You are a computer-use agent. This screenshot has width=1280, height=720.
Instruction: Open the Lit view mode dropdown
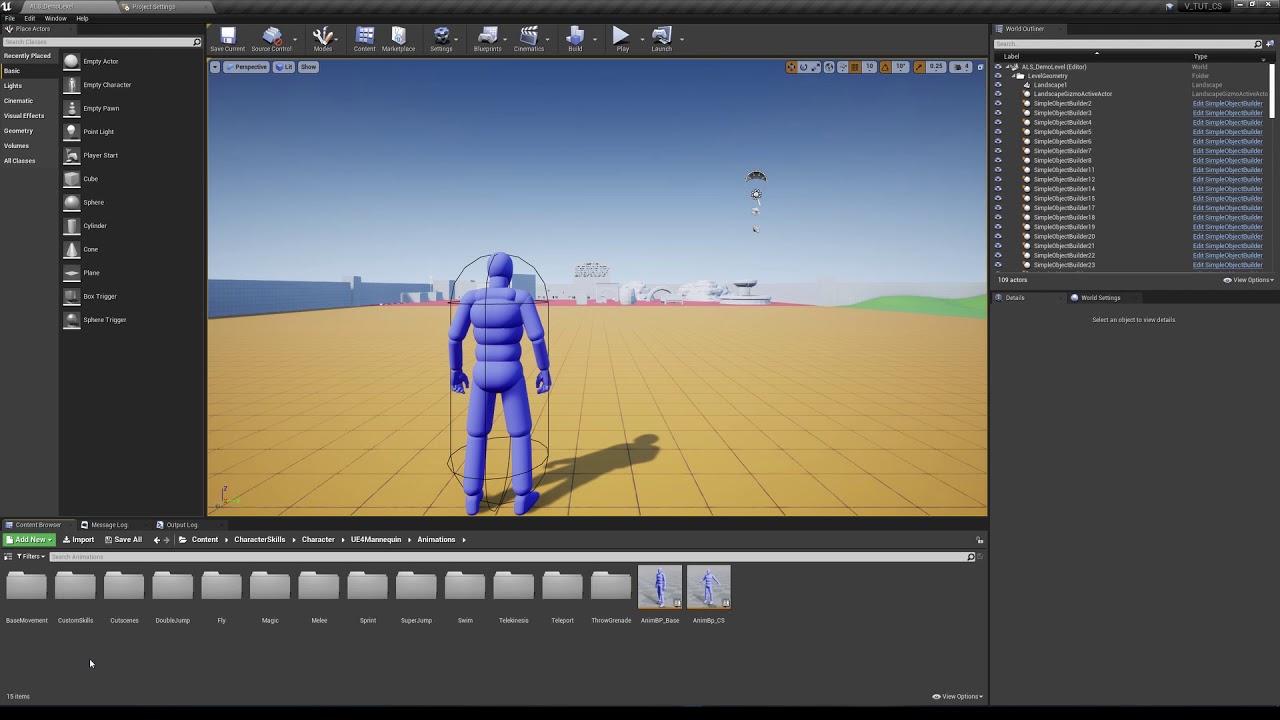pyautogui.click(x=285, y=67)
